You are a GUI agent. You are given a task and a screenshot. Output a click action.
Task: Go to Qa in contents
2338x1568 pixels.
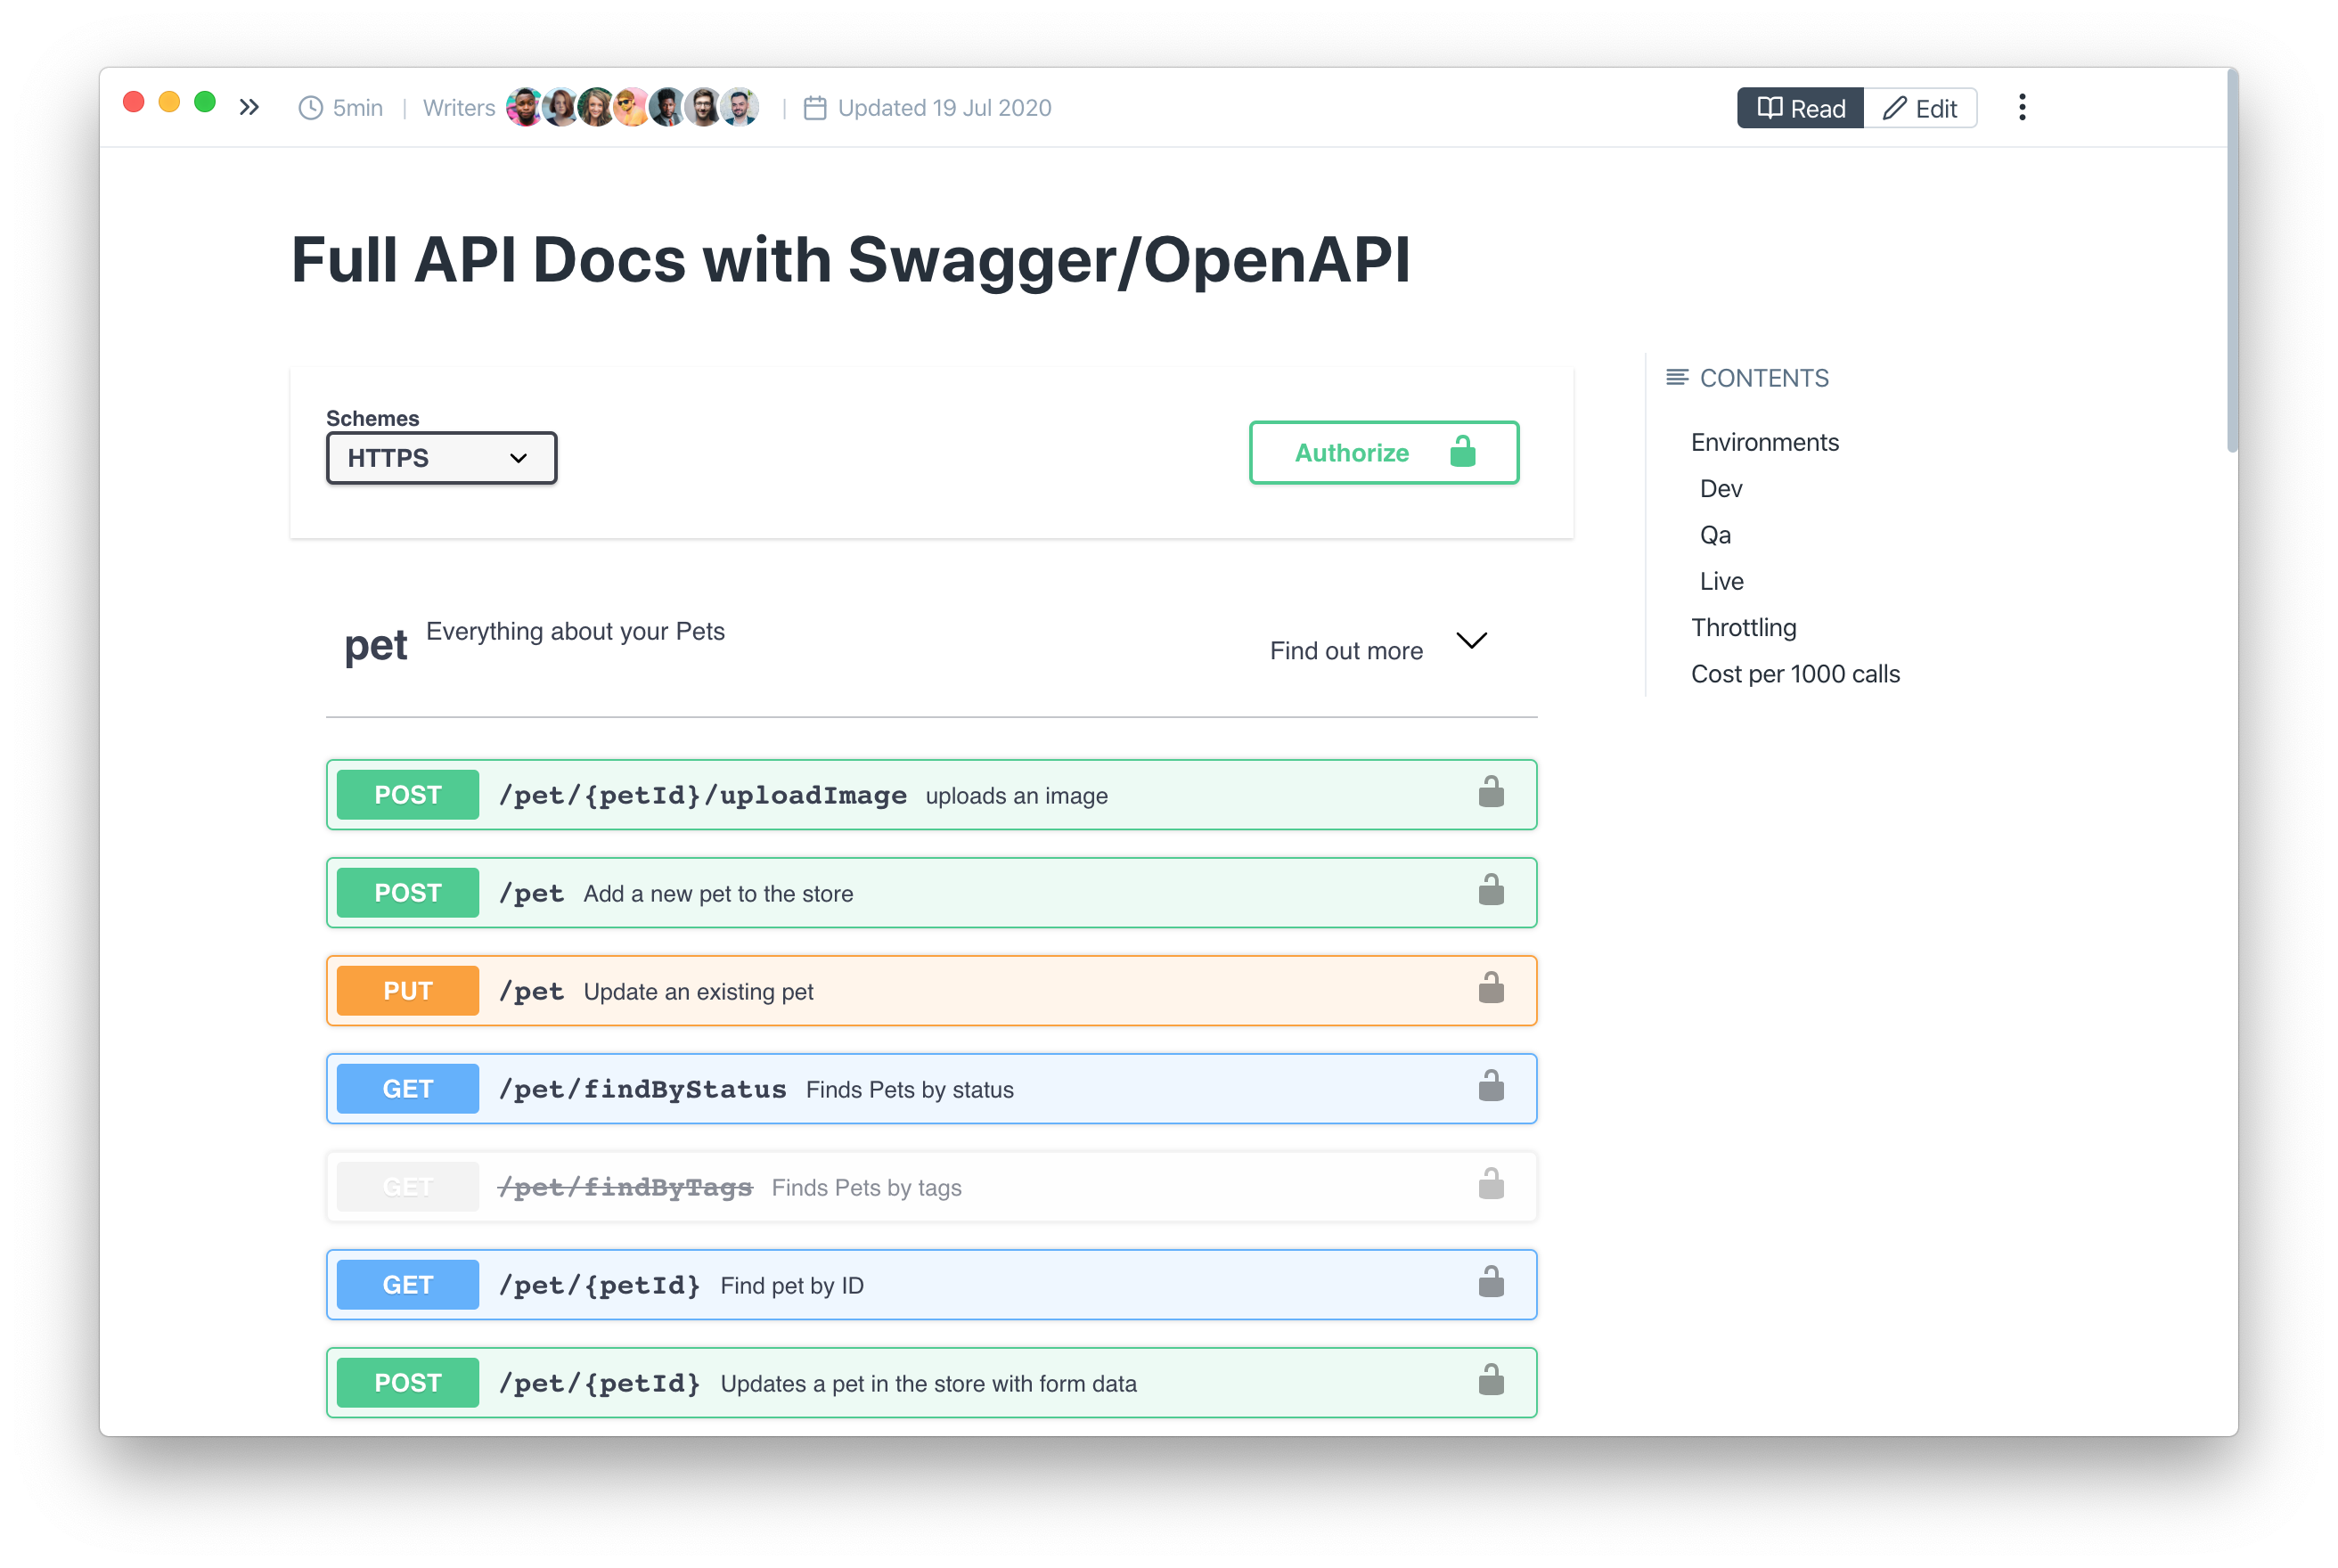point(1715,535)
